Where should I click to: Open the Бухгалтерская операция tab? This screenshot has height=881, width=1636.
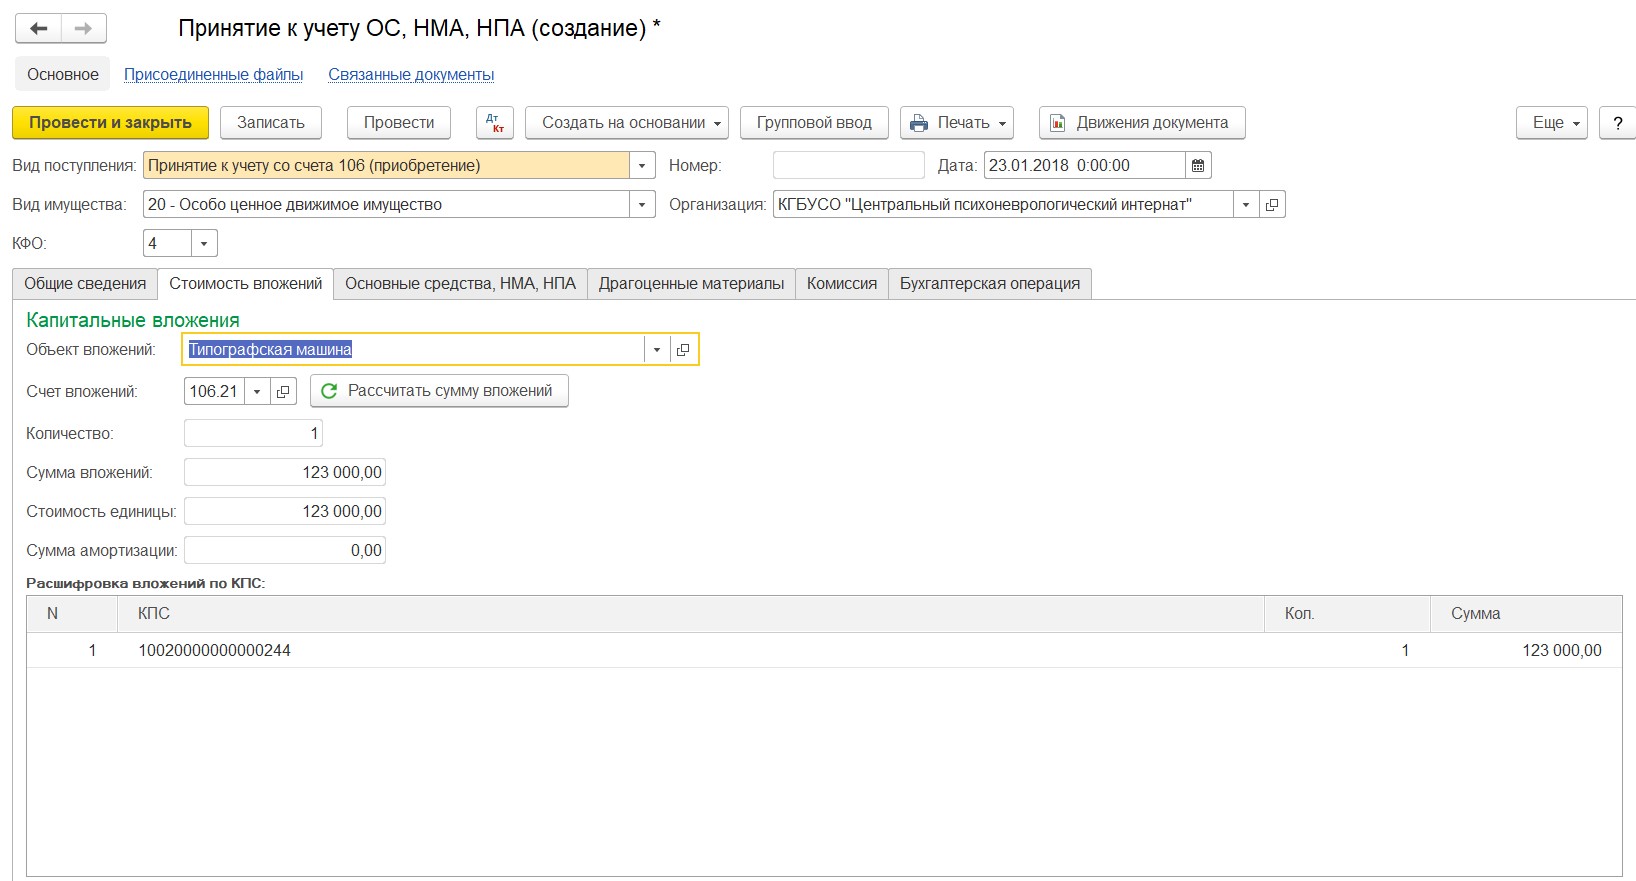point(990,284)
